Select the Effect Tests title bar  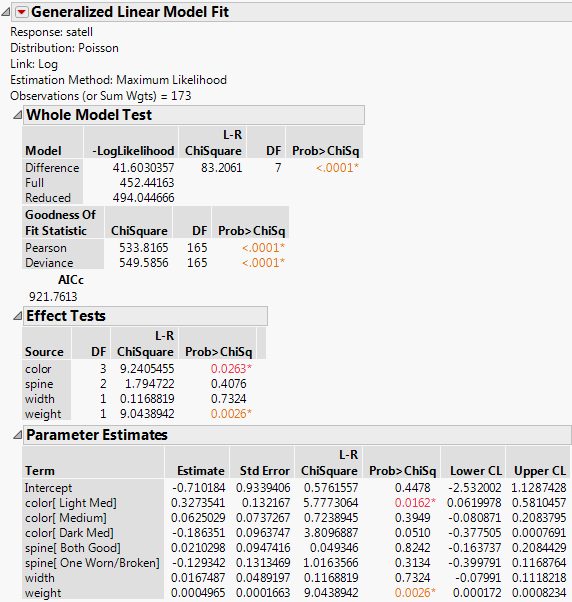tap(145, 316)
